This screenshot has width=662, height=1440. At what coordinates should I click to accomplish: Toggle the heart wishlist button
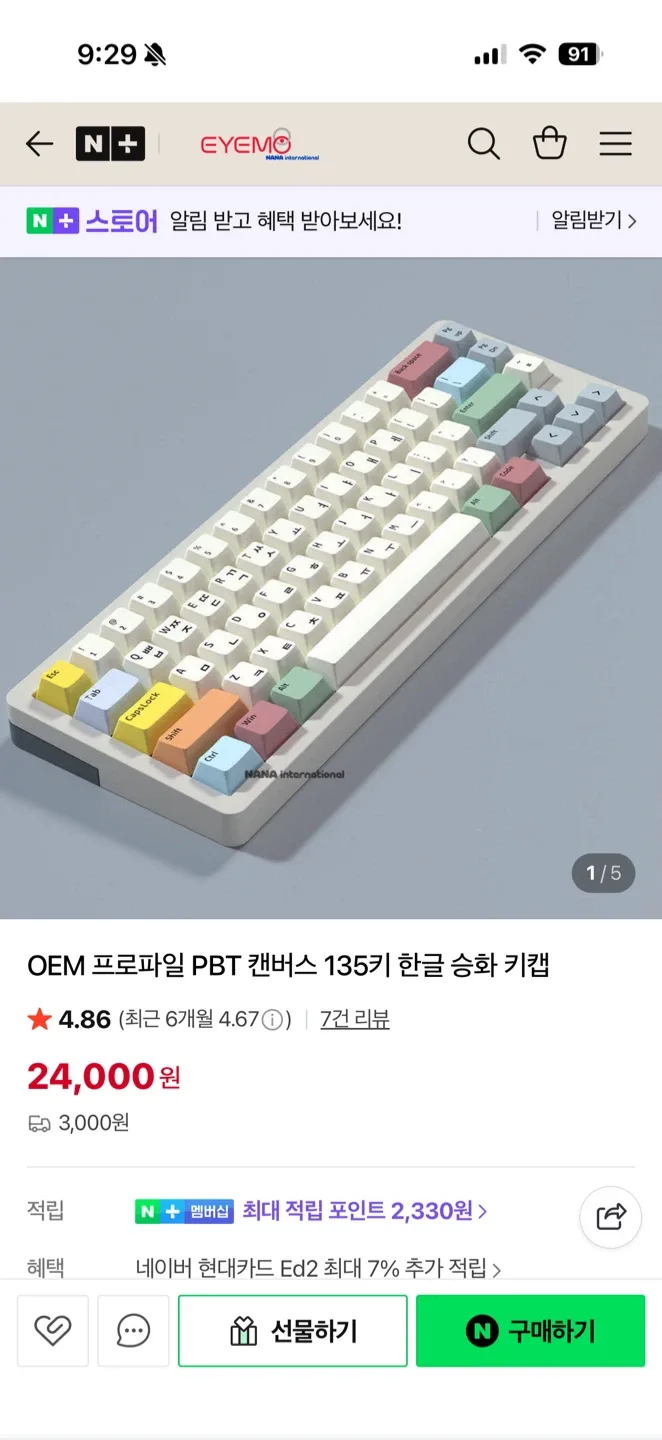pos(53,1330)
